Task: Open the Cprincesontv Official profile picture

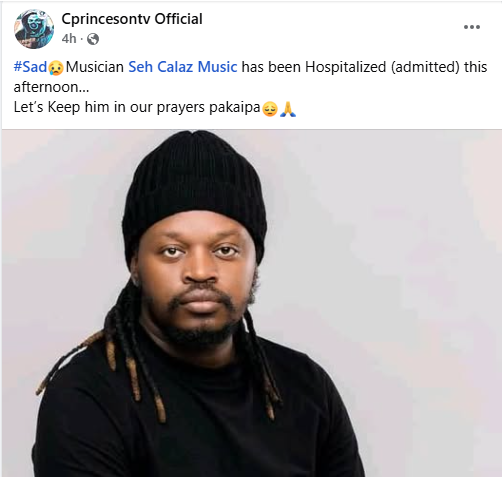Action: [x=34, y=29]
